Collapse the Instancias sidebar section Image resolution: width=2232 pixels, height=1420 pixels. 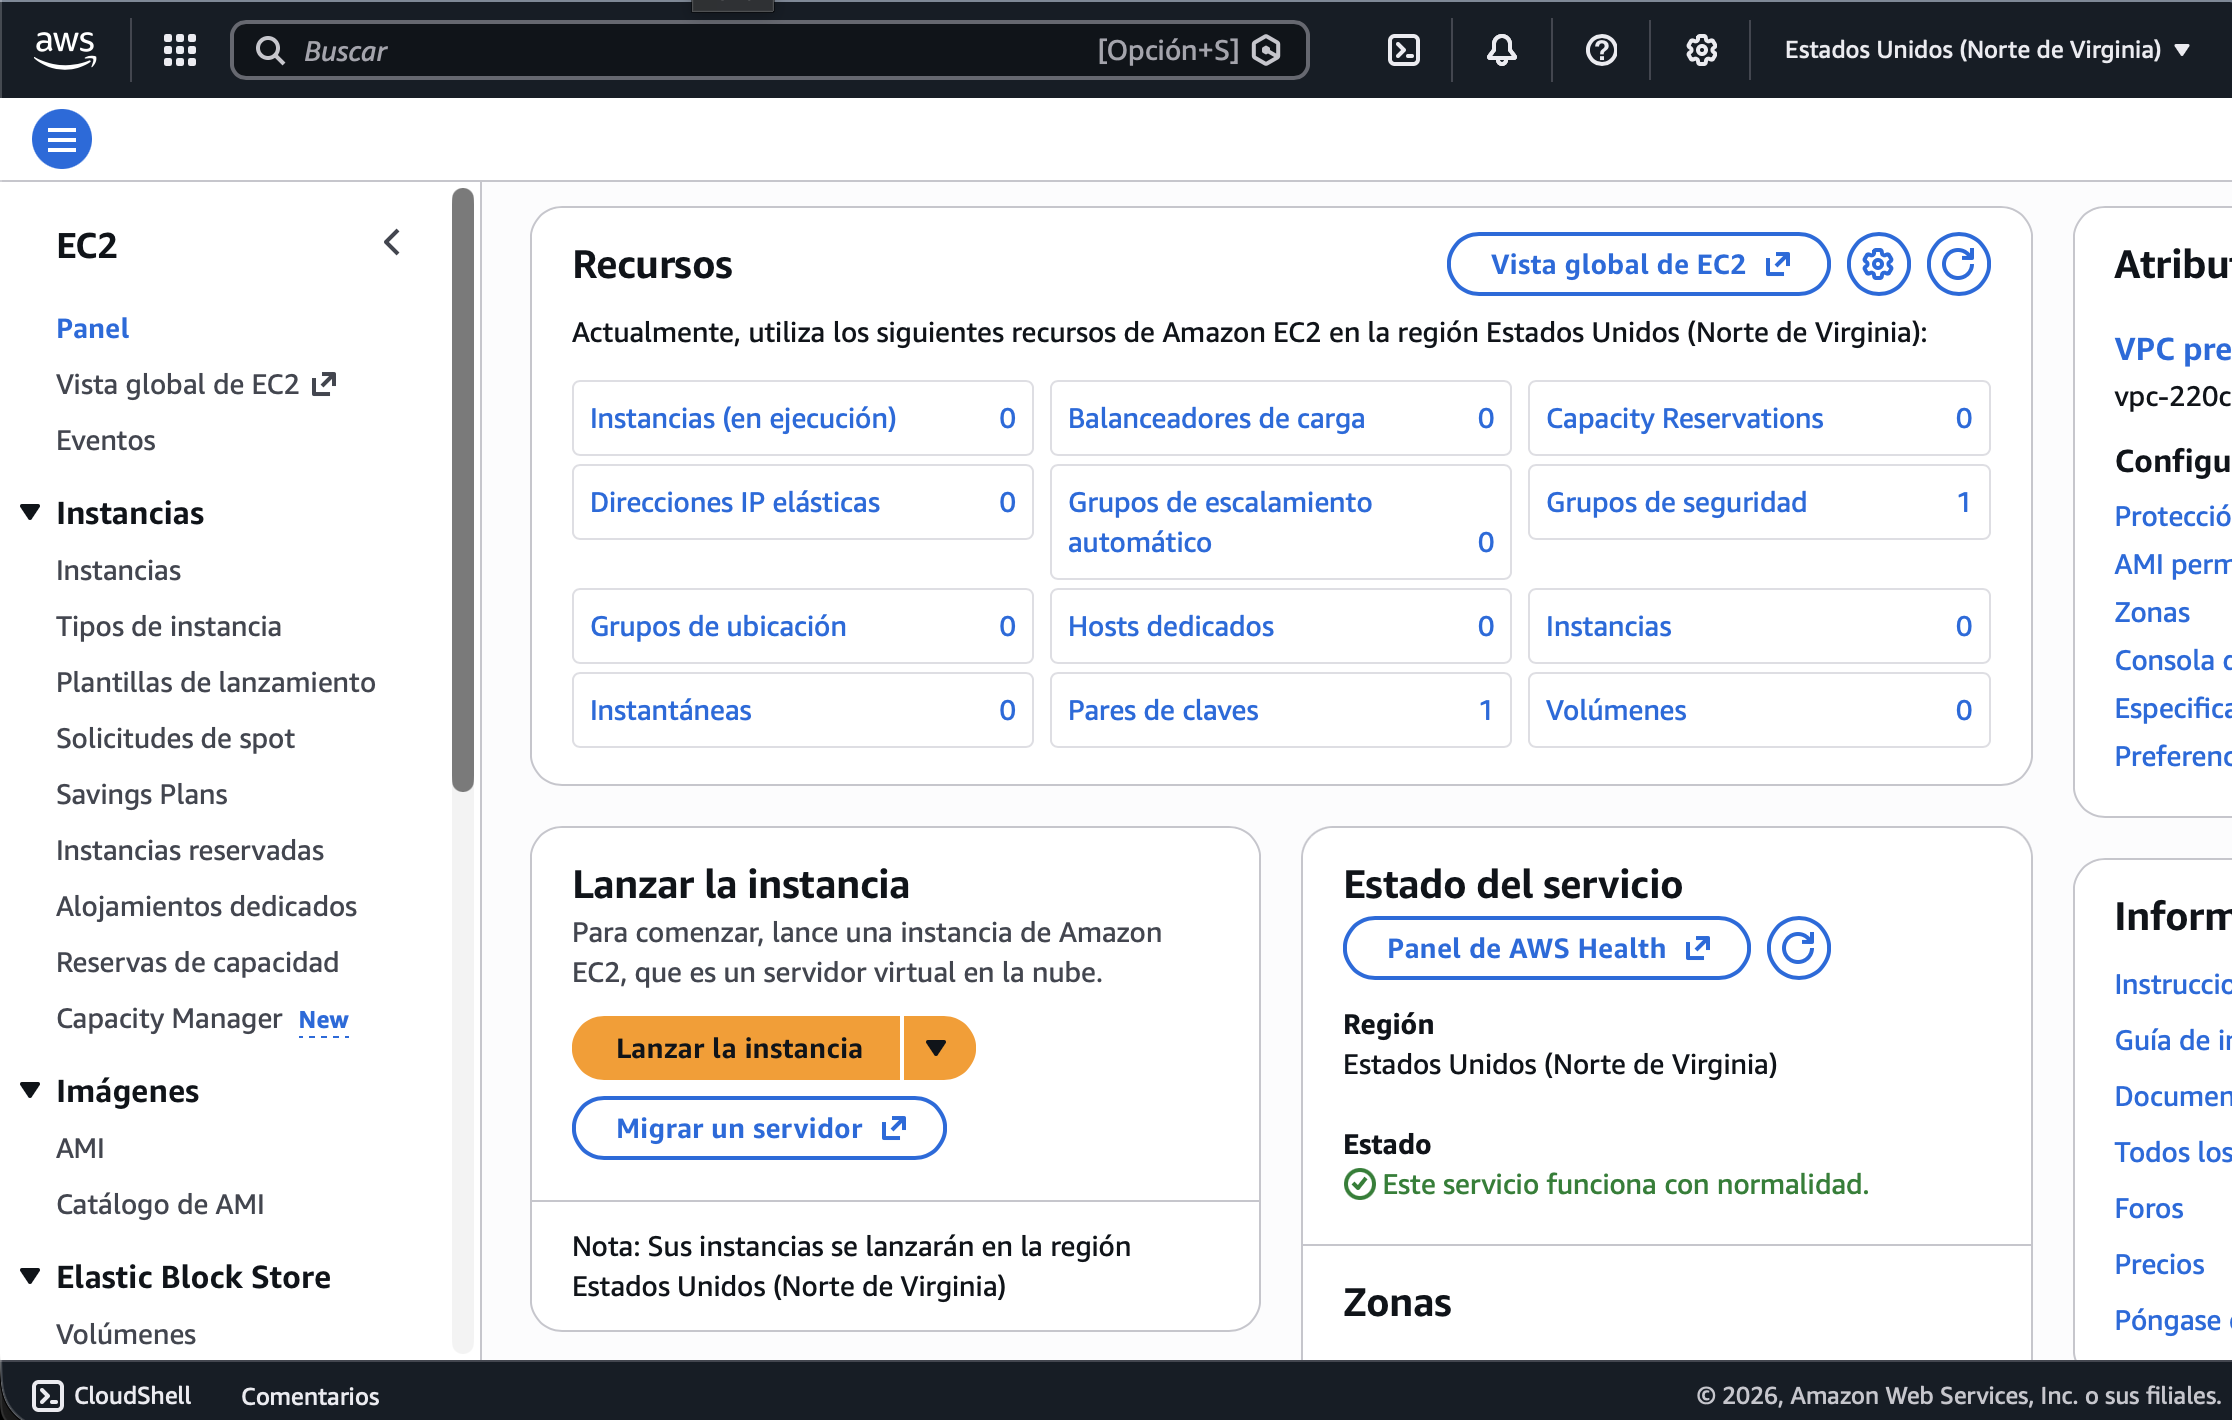(30, 512)
